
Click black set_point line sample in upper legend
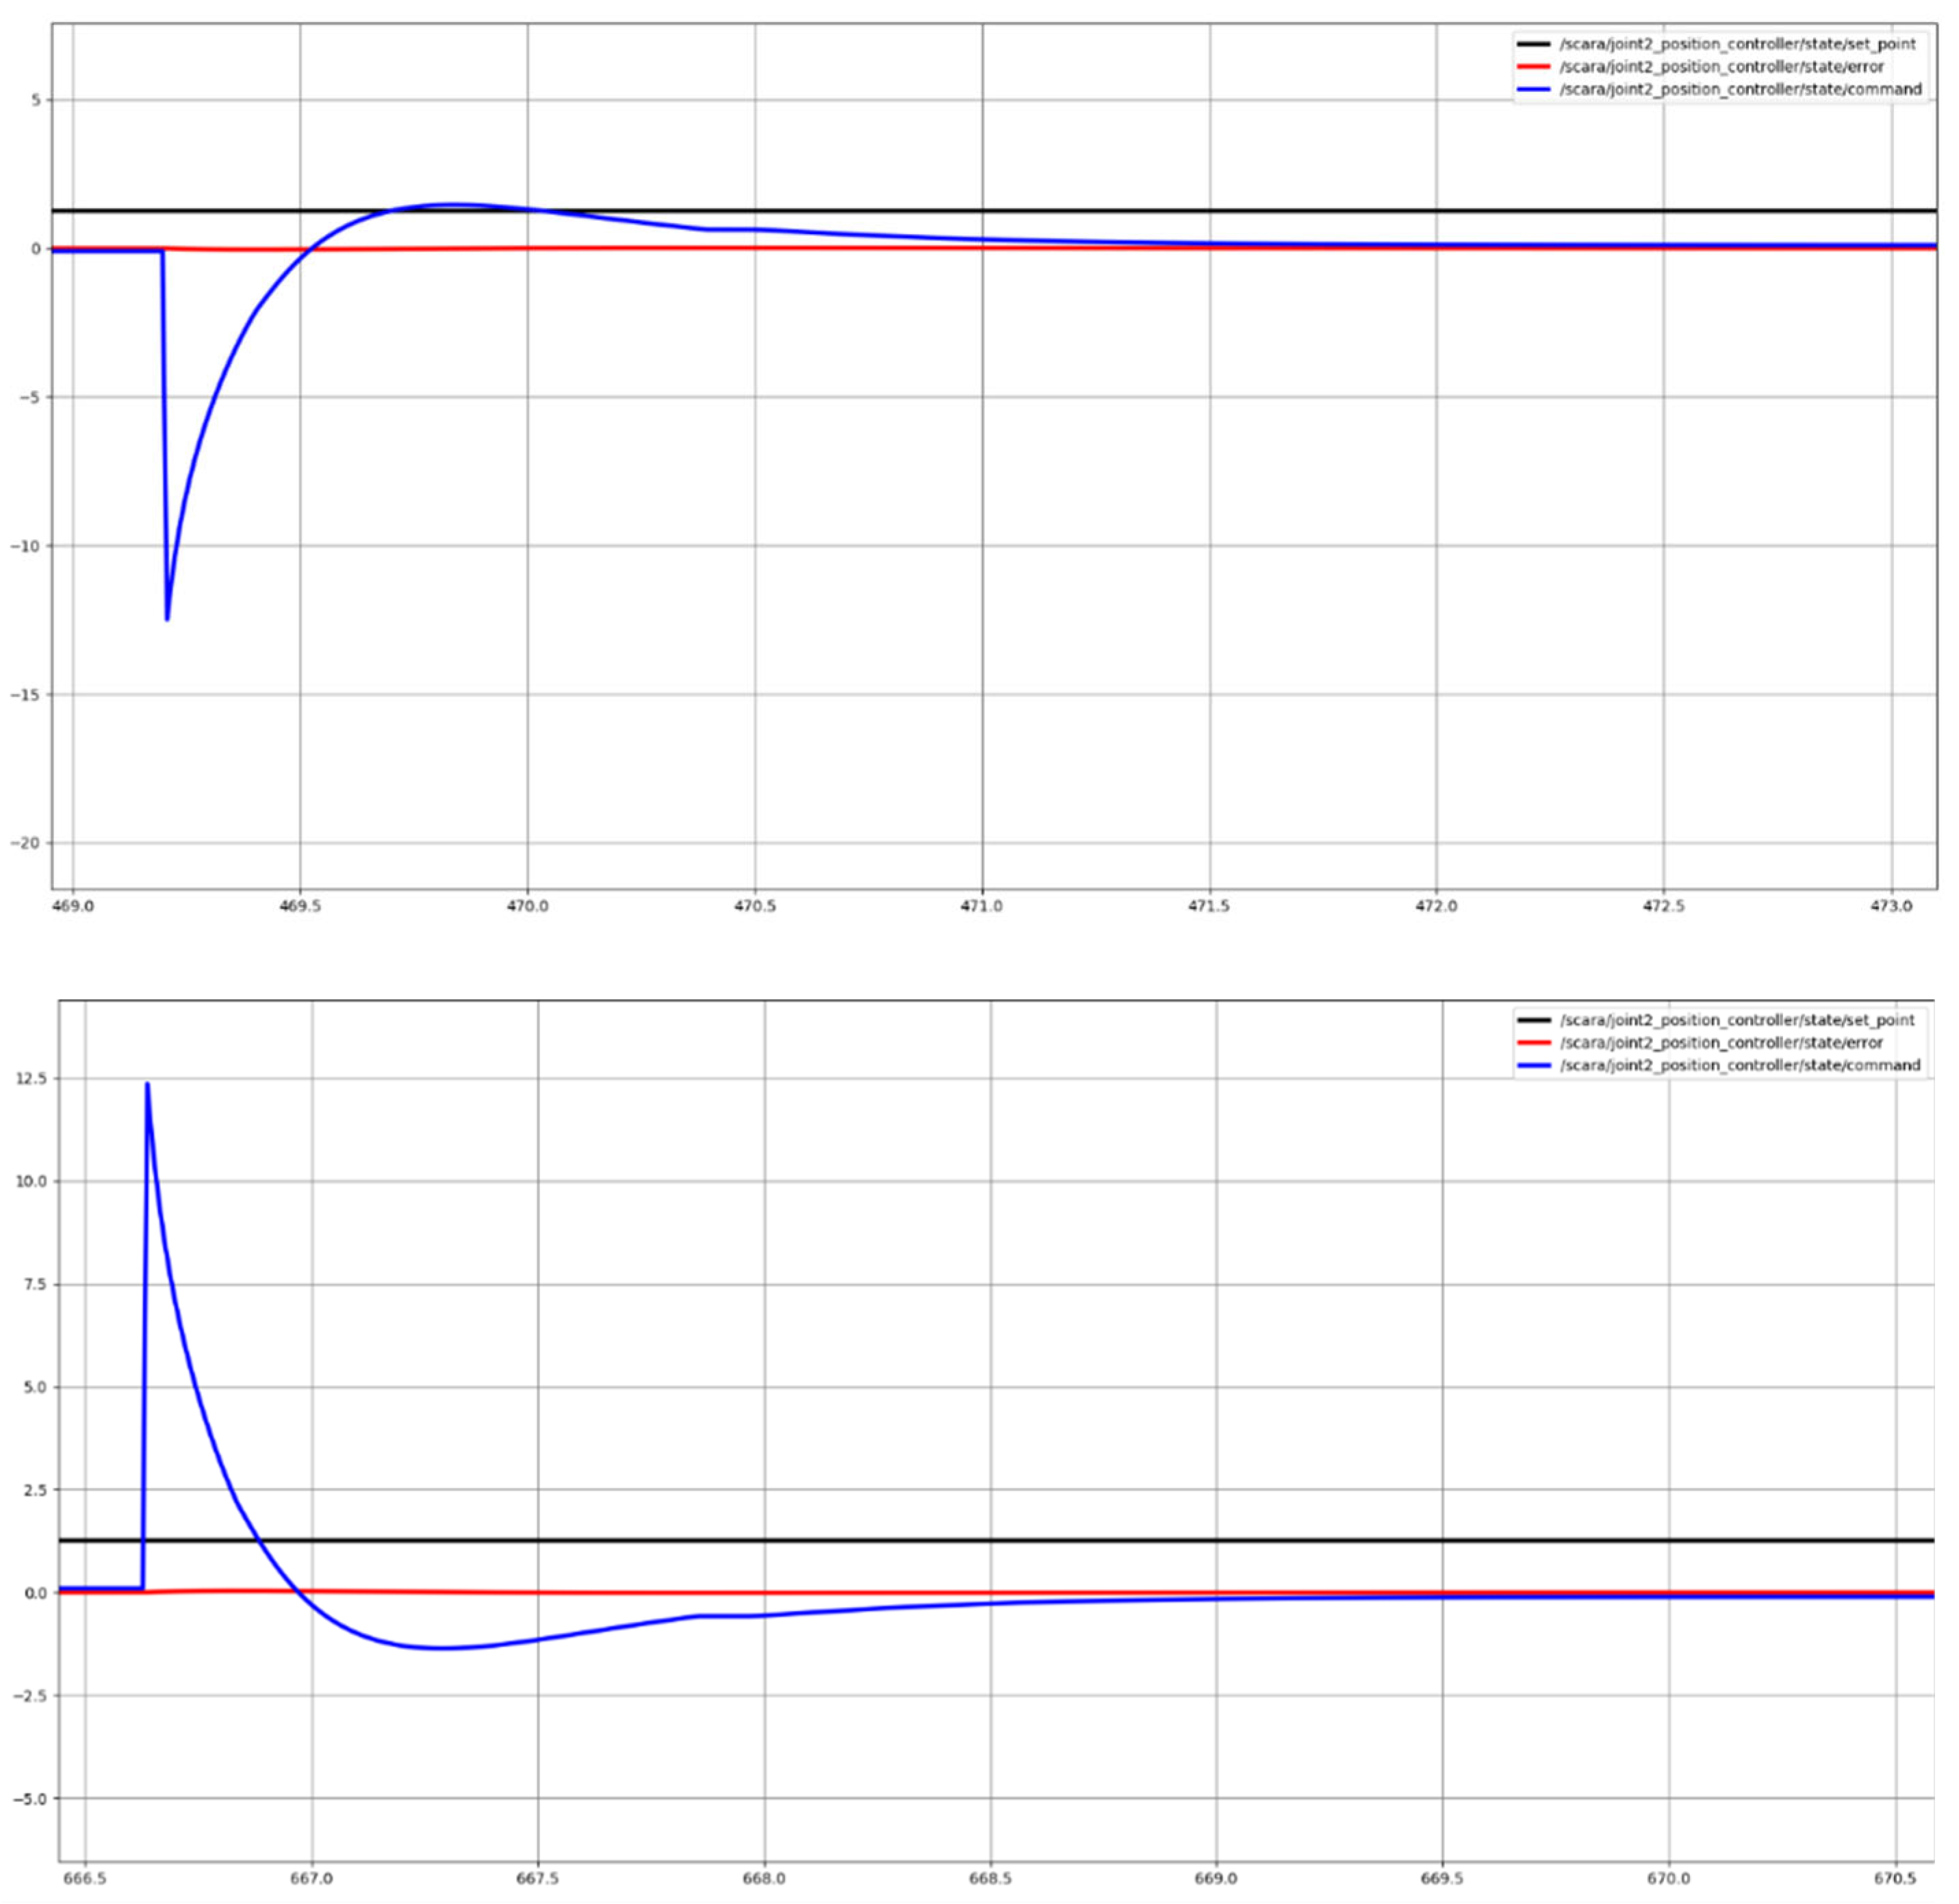pyautogui.click(x=1533, y=44)
